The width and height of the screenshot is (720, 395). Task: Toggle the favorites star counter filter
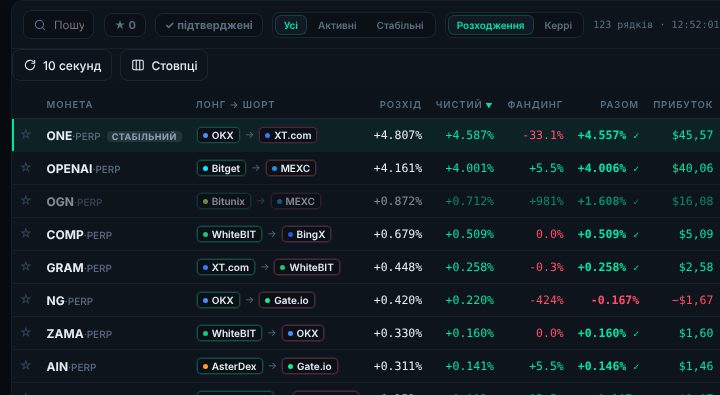(125, 25)
